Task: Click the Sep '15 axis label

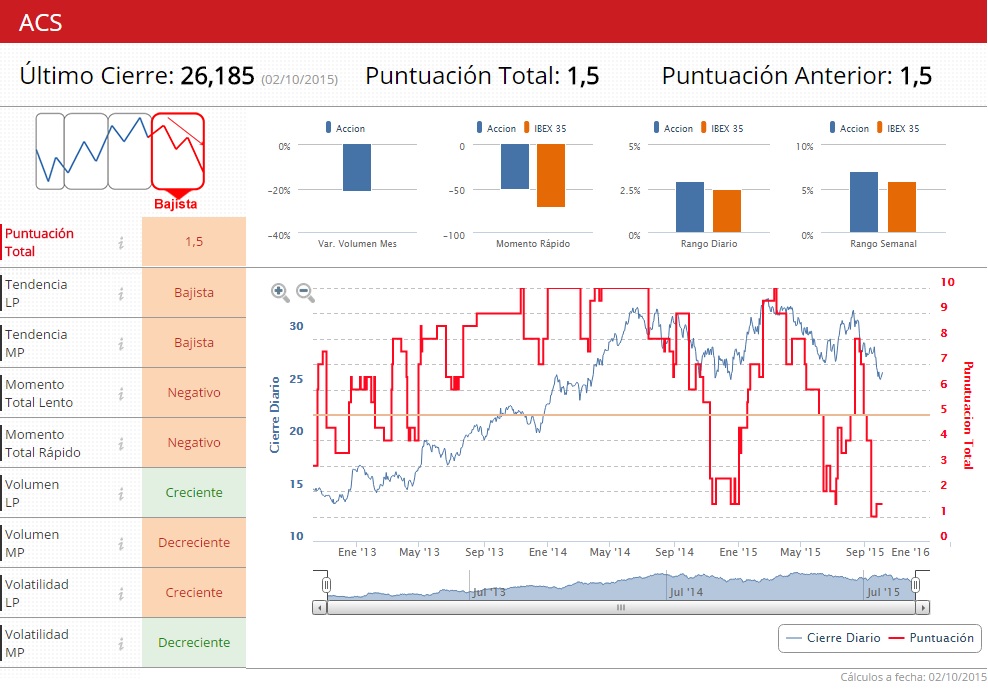Action: coord(864,552)
